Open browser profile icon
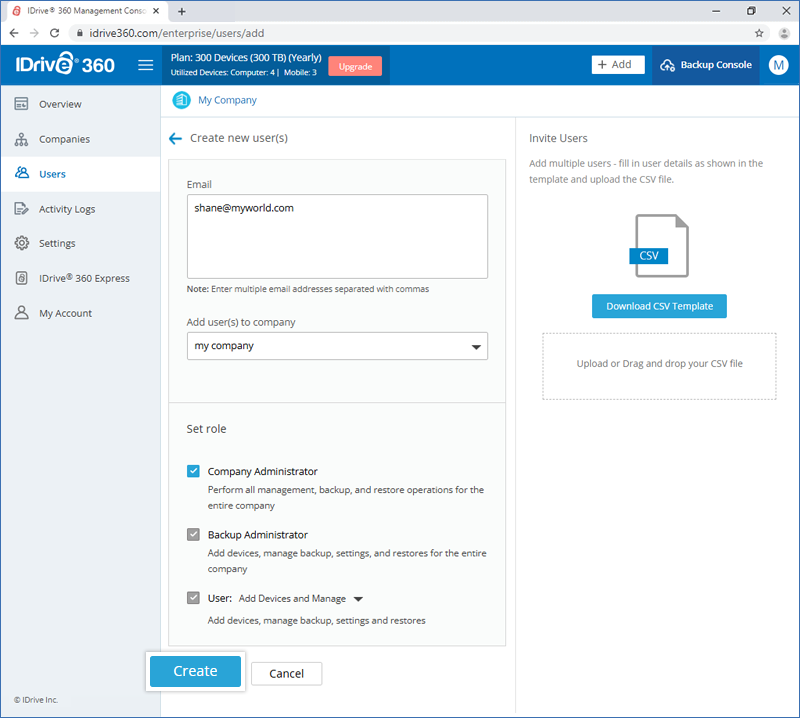This screenshot has height=718, width=800. [x=784, y=33]
